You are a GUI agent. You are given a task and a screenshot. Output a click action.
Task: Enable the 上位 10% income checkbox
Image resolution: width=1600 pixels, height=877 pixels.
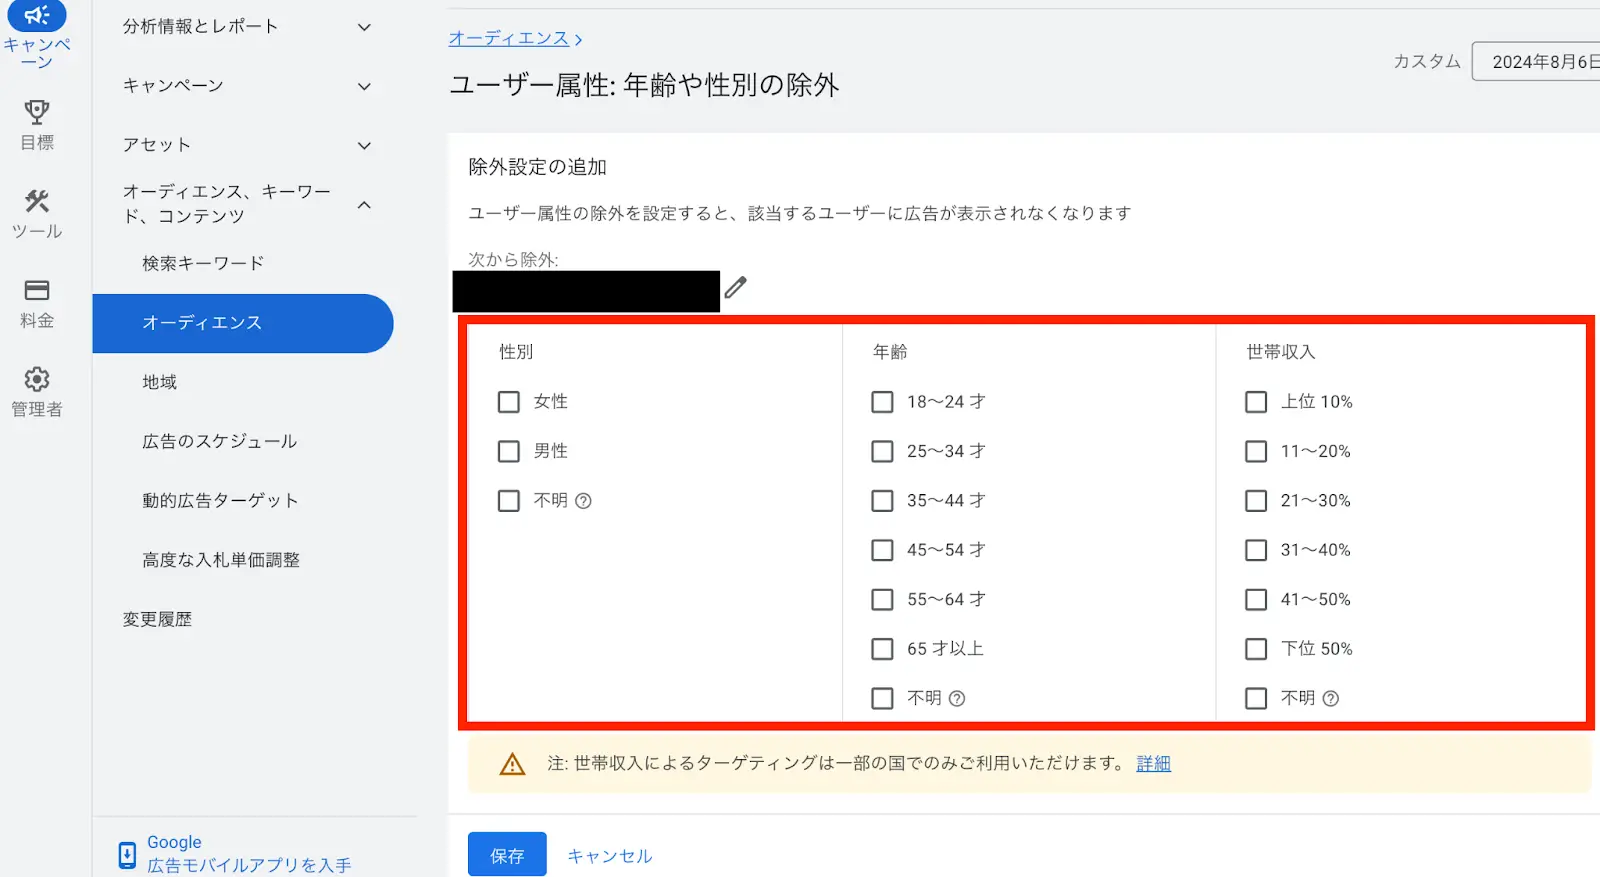[1256, 402]
